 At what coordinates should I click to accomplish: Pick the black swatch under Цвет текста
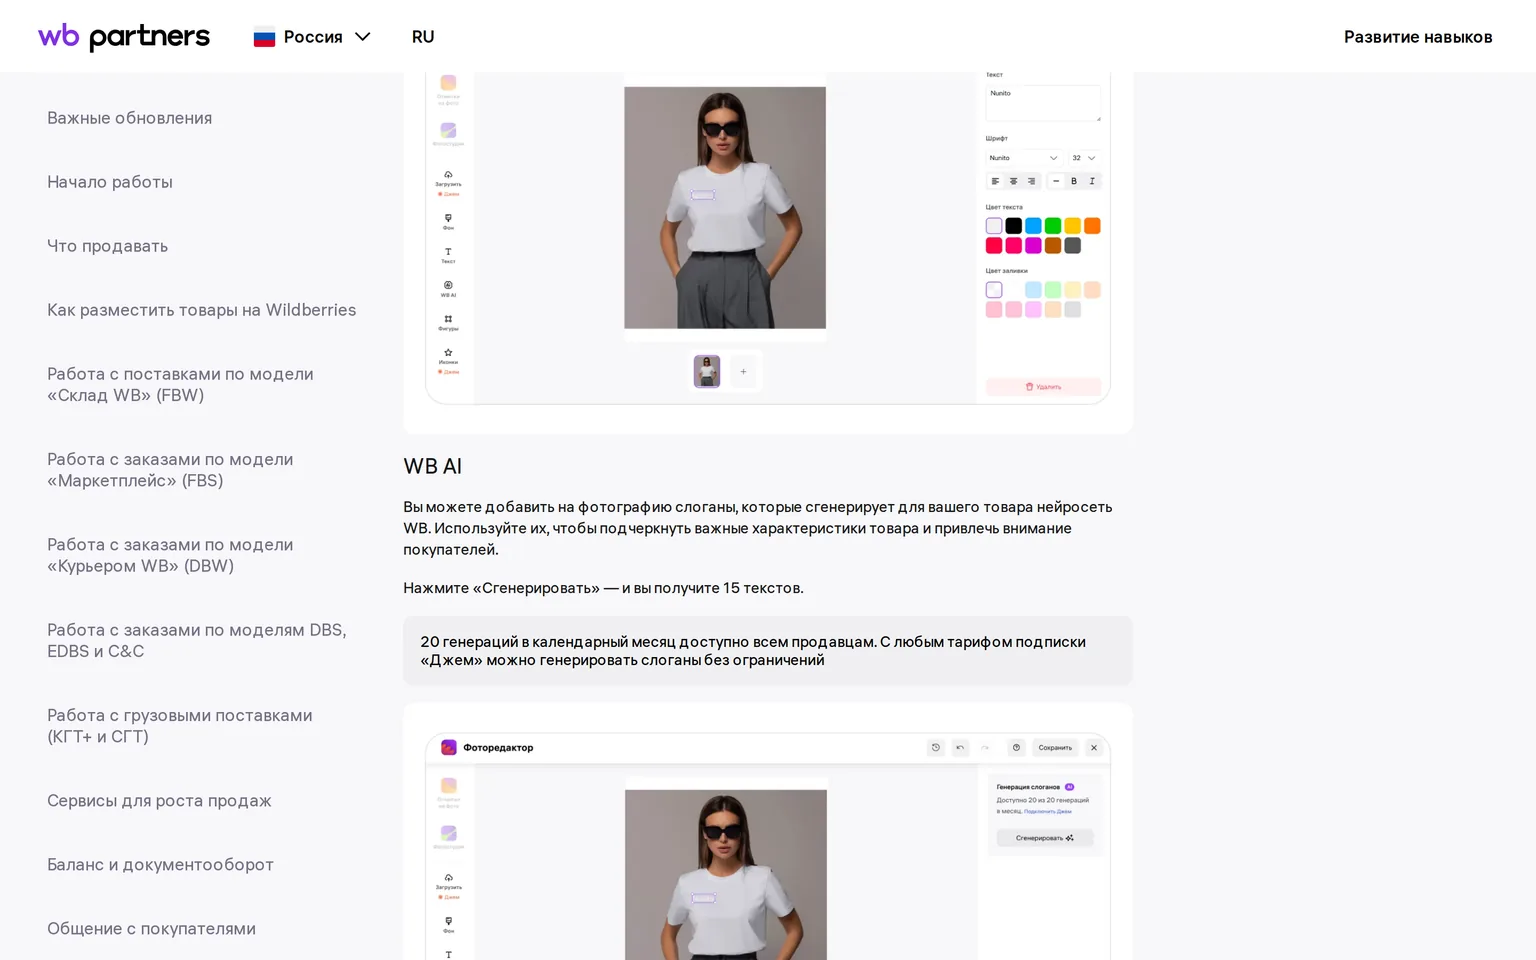click(1014, 226)
